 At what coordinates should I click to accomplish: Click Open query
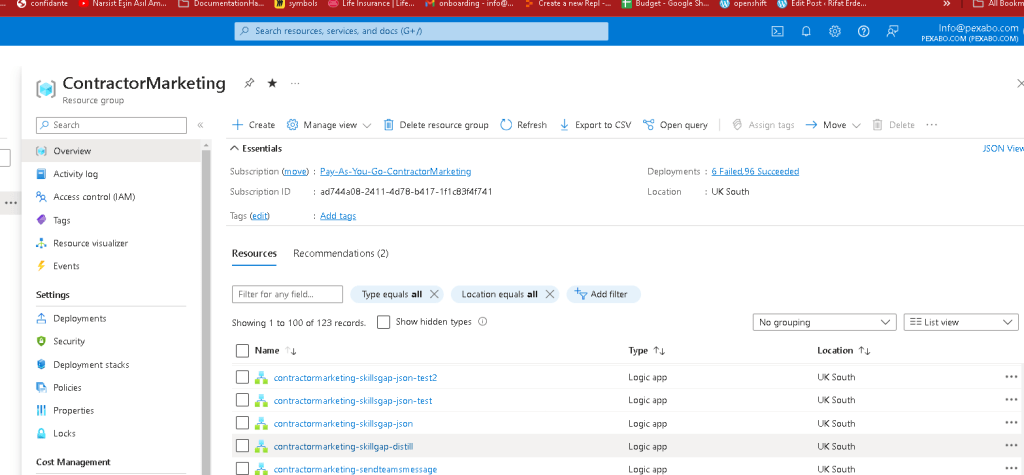[x=675, y=125]
